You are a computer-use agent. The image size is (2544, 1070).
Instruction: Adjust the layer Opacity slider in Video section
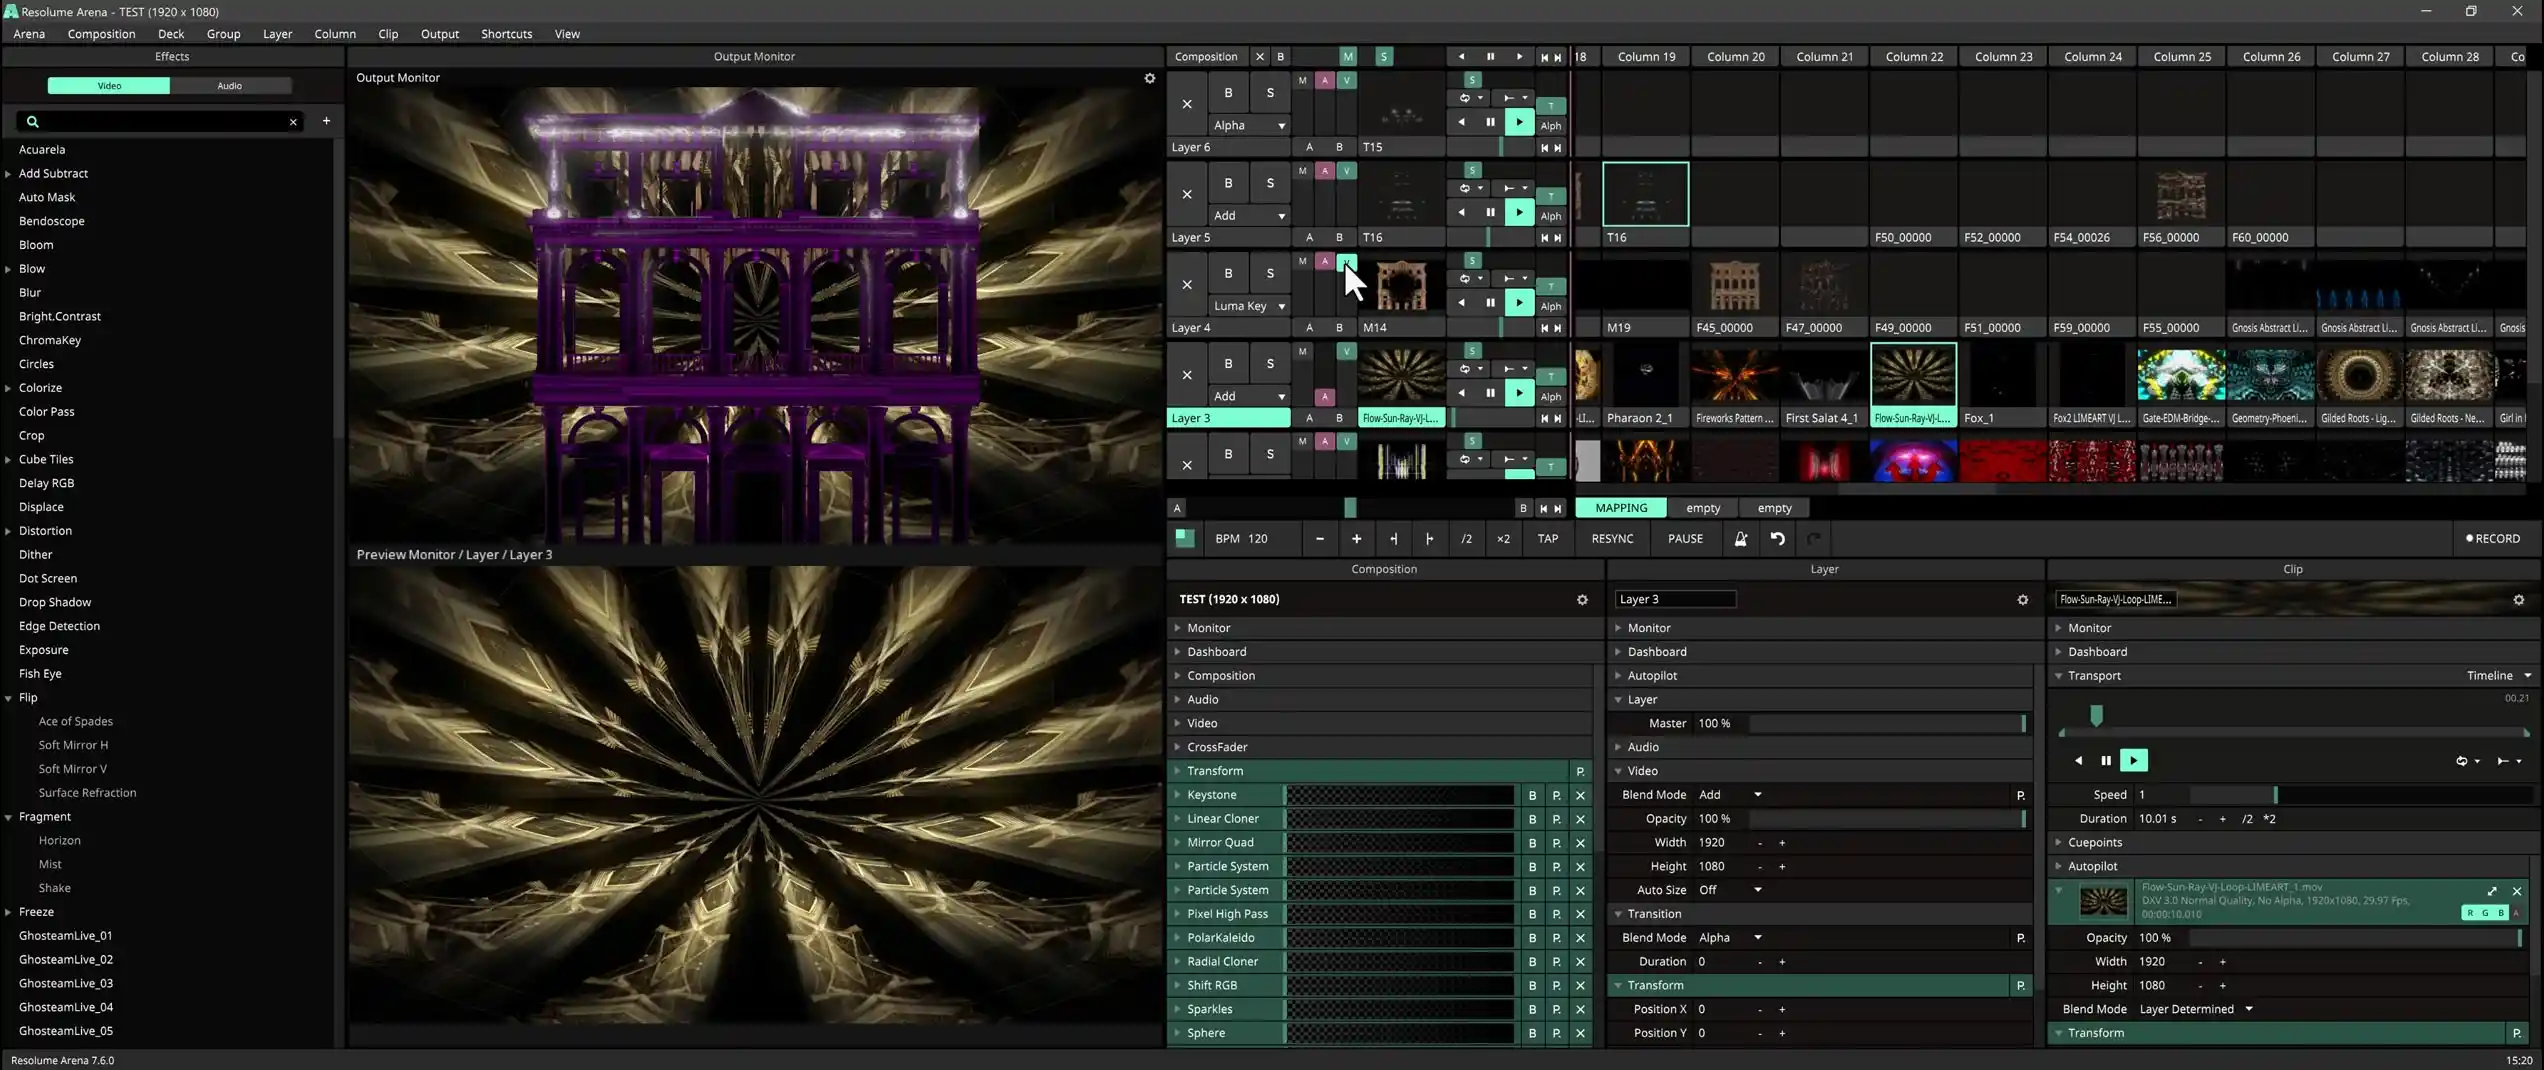tap(1887, 819)
